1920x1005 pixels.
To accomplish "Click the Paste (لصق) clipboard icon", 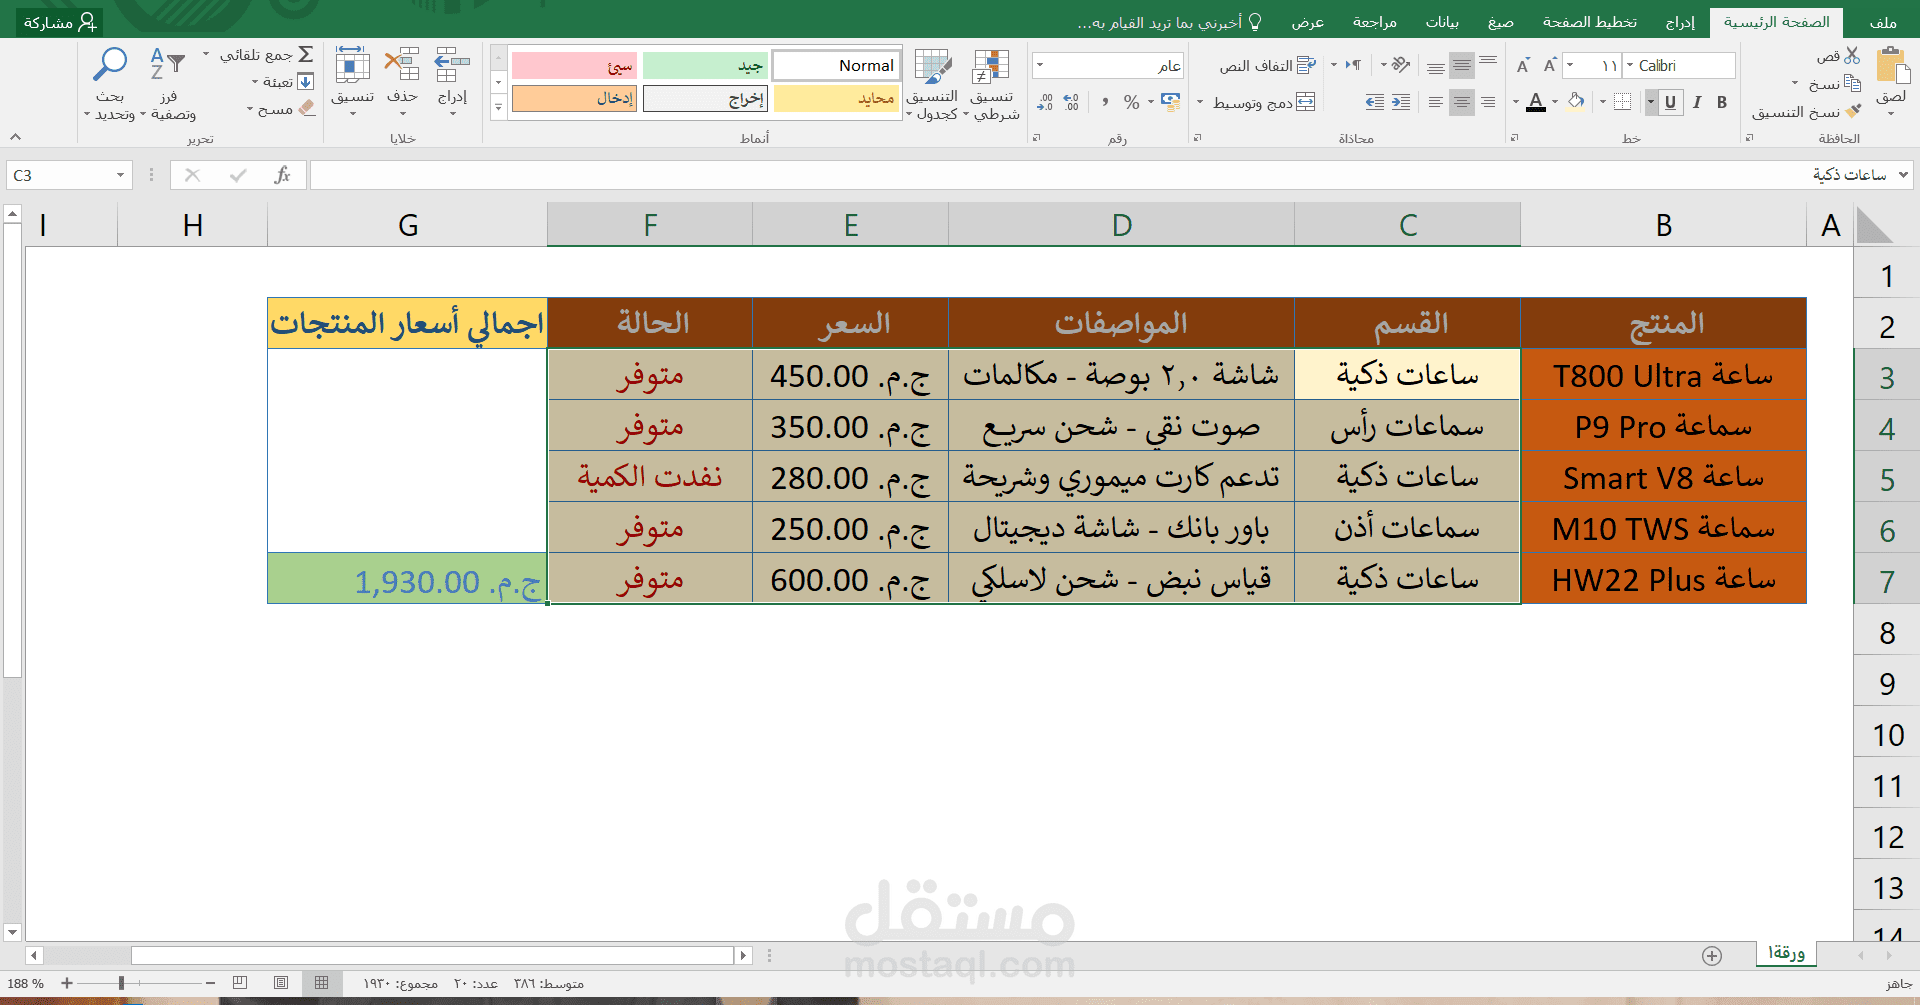I will pos(1891,67).
